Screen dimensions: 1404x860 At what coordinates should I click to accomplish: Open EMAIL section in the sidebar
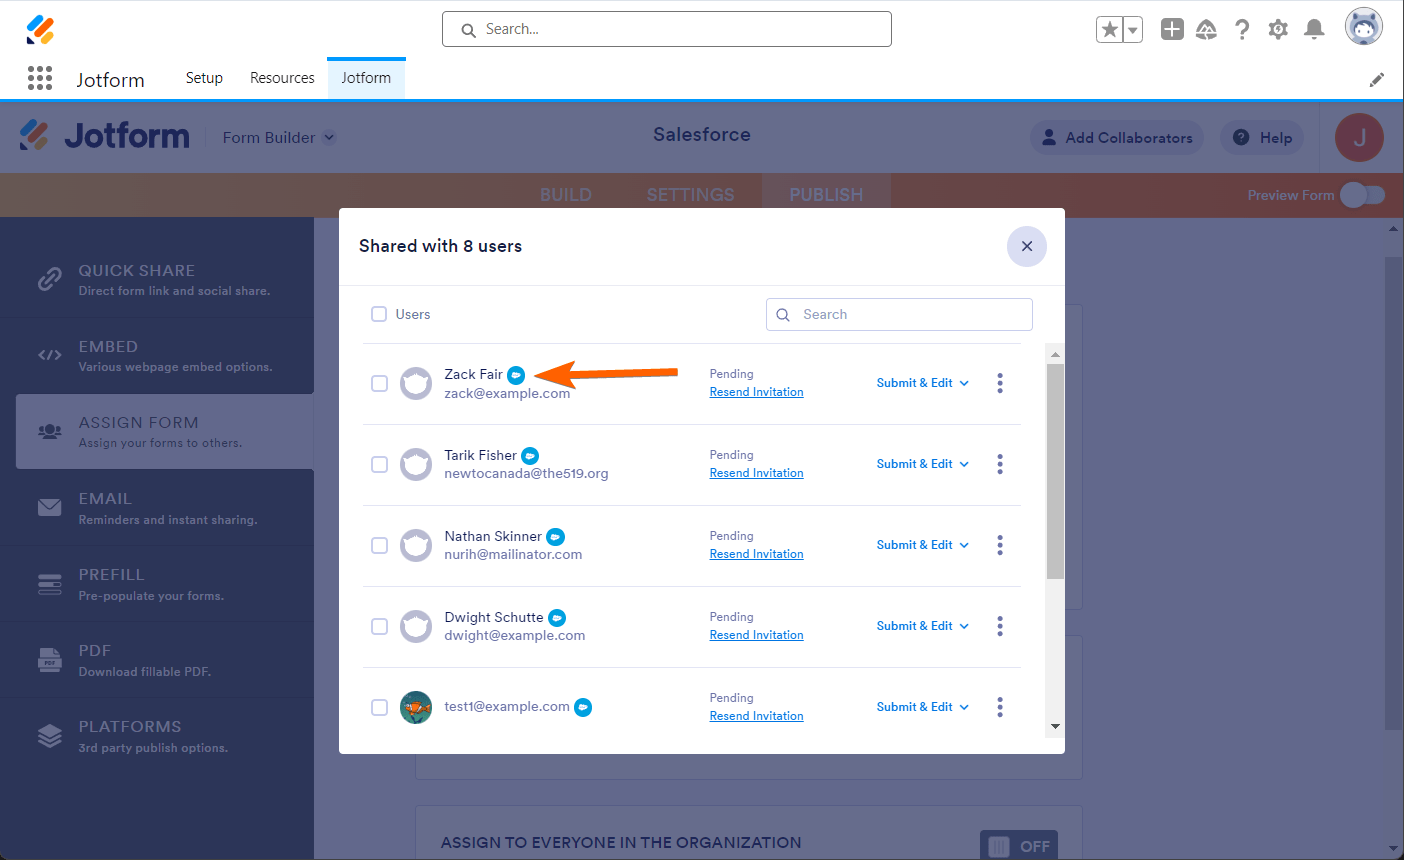[157, 508]
